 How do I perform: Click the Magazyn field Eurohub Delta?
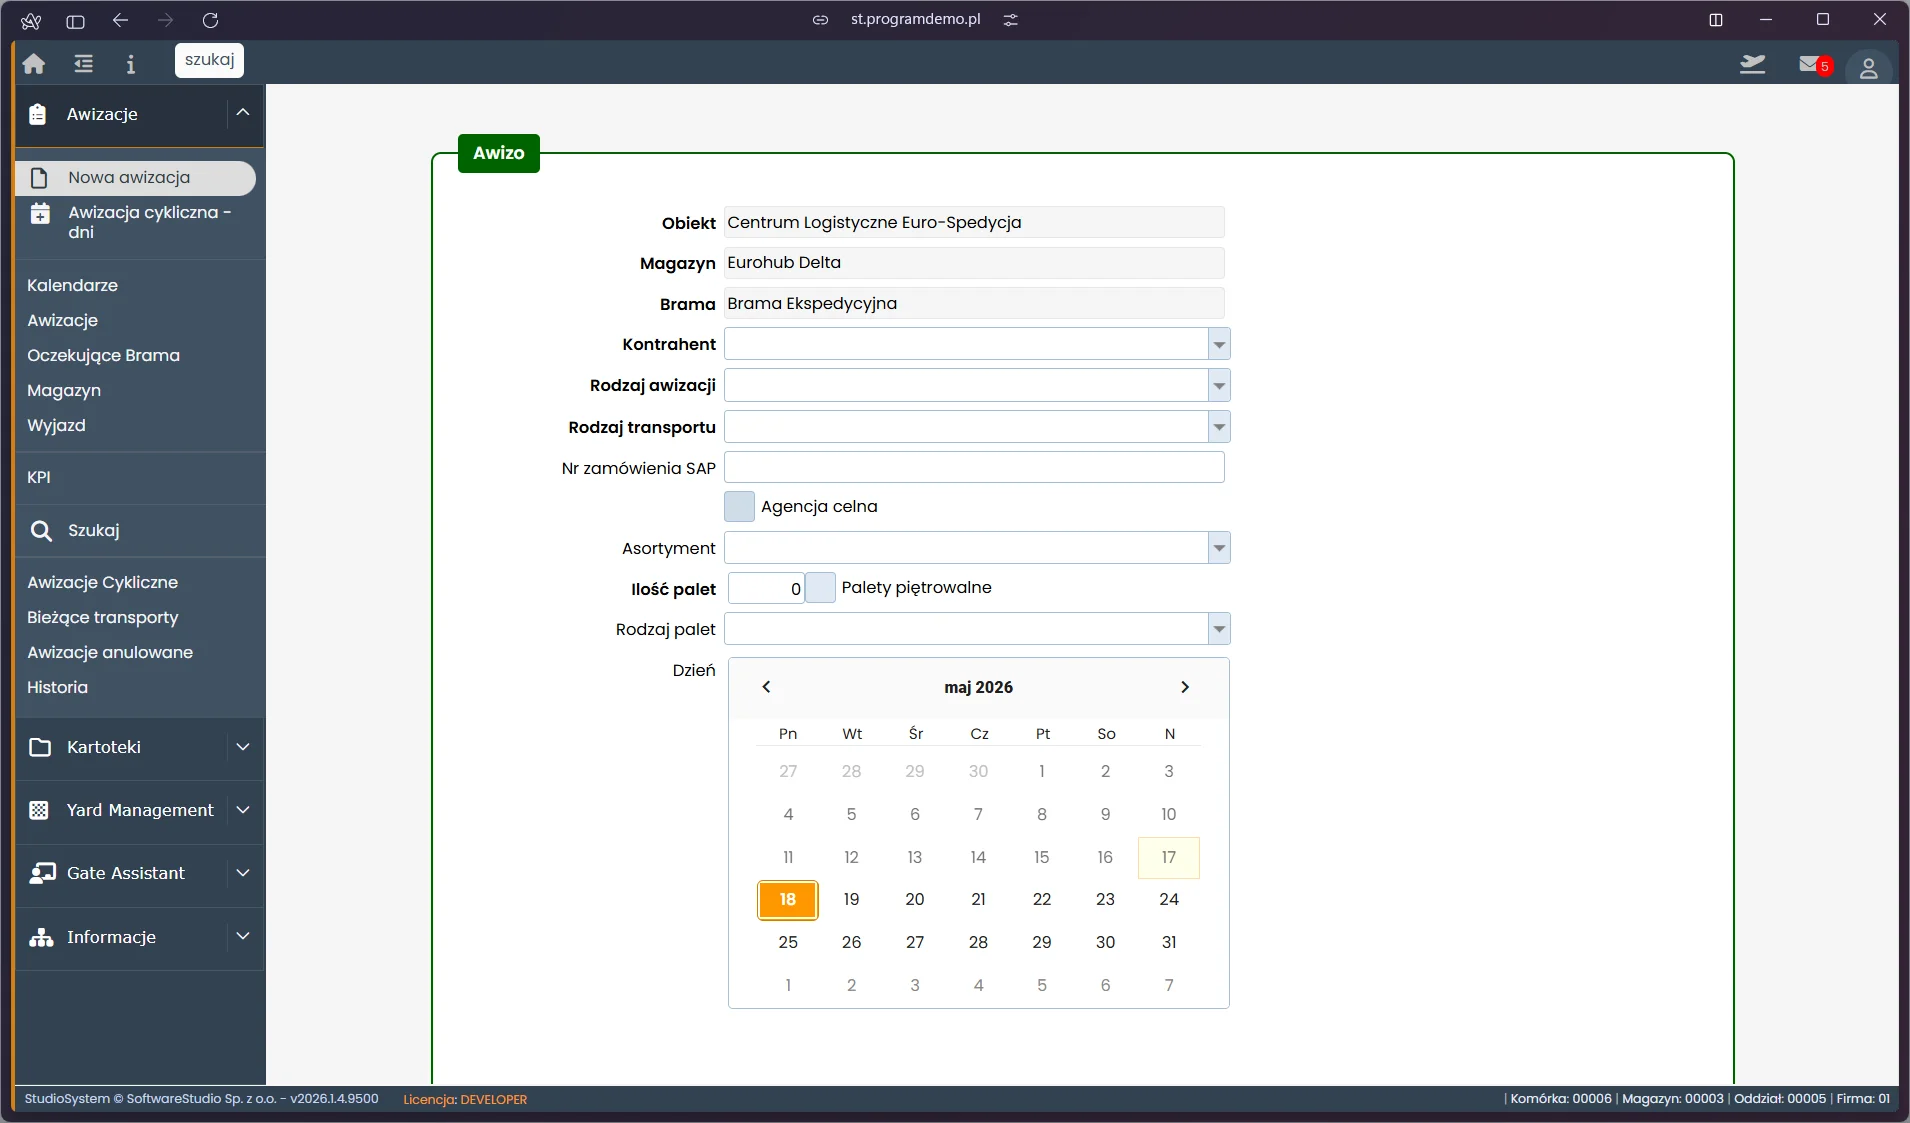[x=974, y=263]
